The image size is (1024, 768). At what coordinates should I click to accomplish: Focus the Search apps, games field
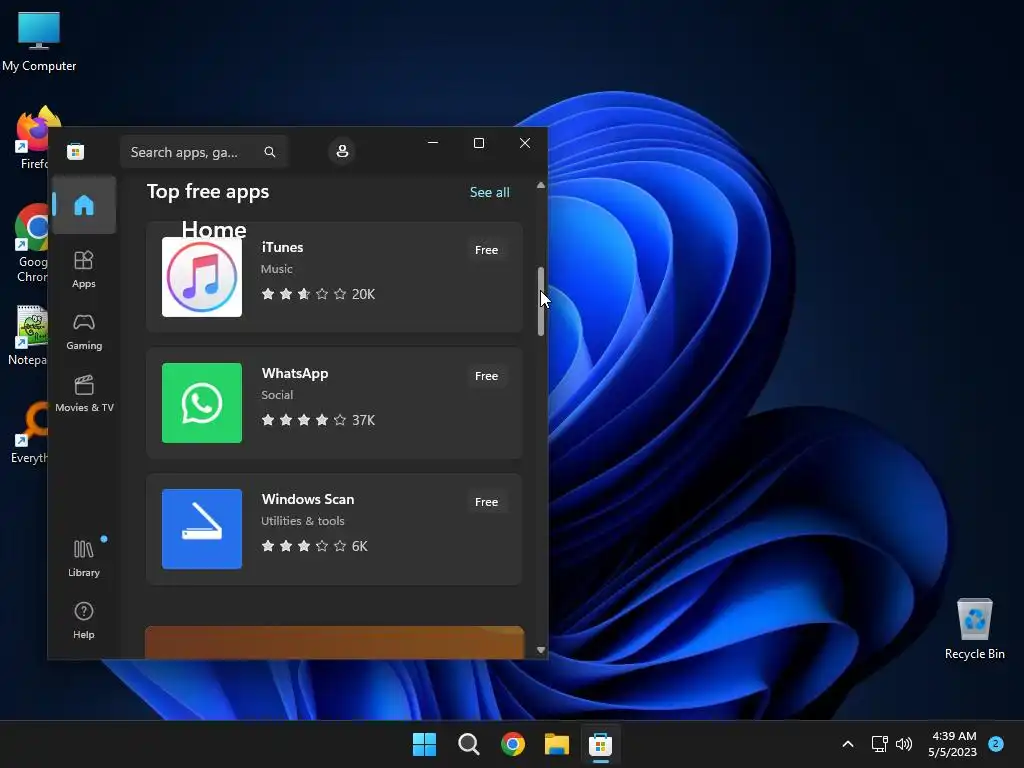tap(204, 152)
